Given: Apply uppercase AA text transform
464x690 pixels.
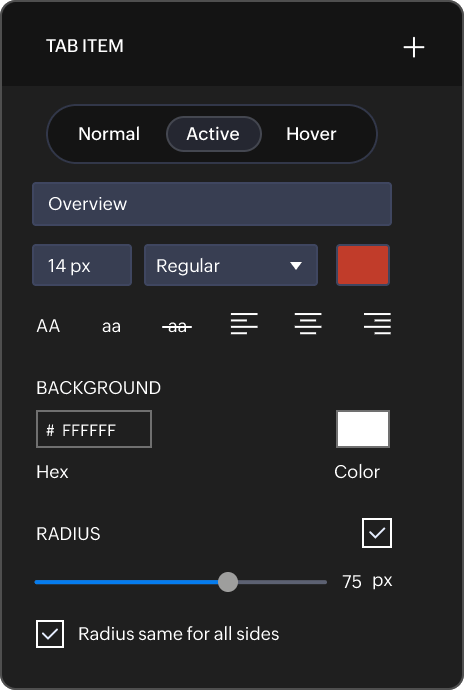Looking at the screenshot, I should point(48,326).
